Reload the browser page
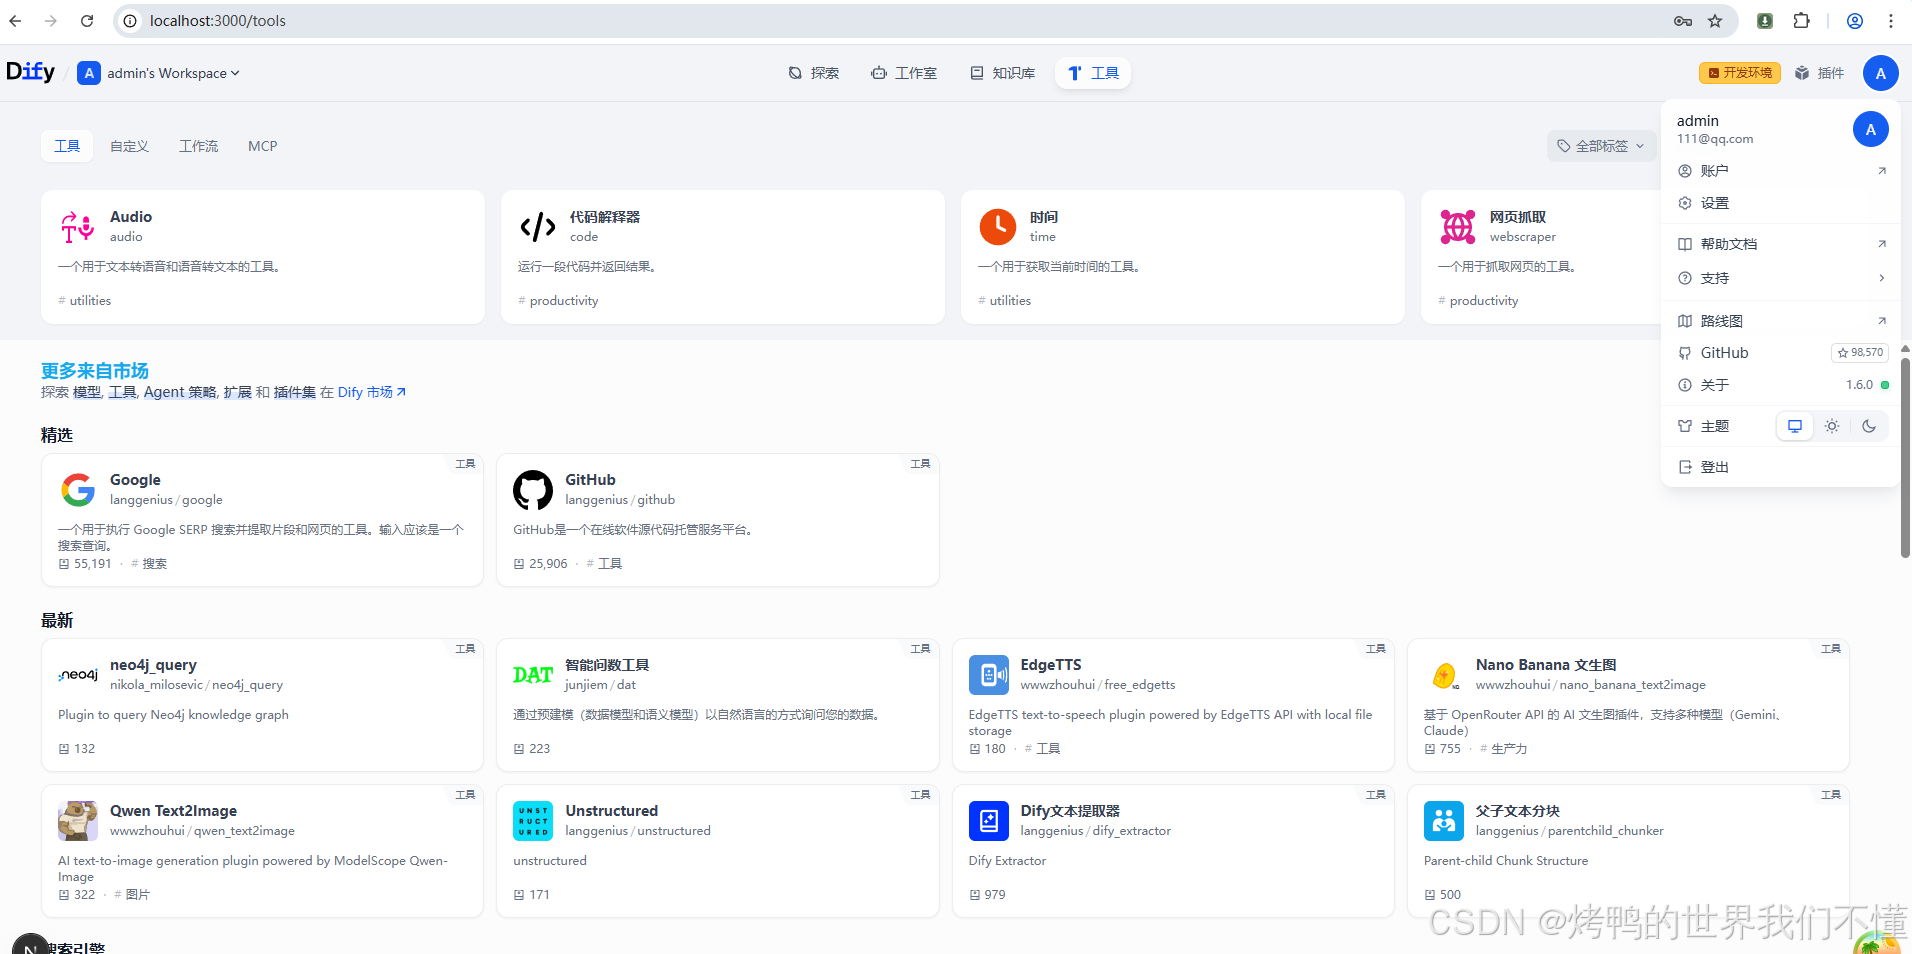1912x954 pixels. point(87,21)
